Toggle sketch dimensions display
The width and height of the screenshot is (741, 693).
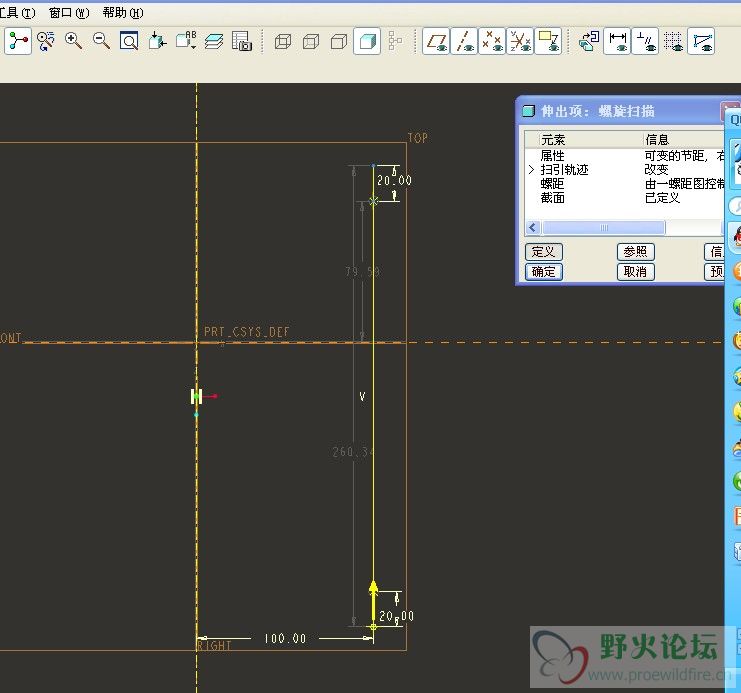[617, 41]
